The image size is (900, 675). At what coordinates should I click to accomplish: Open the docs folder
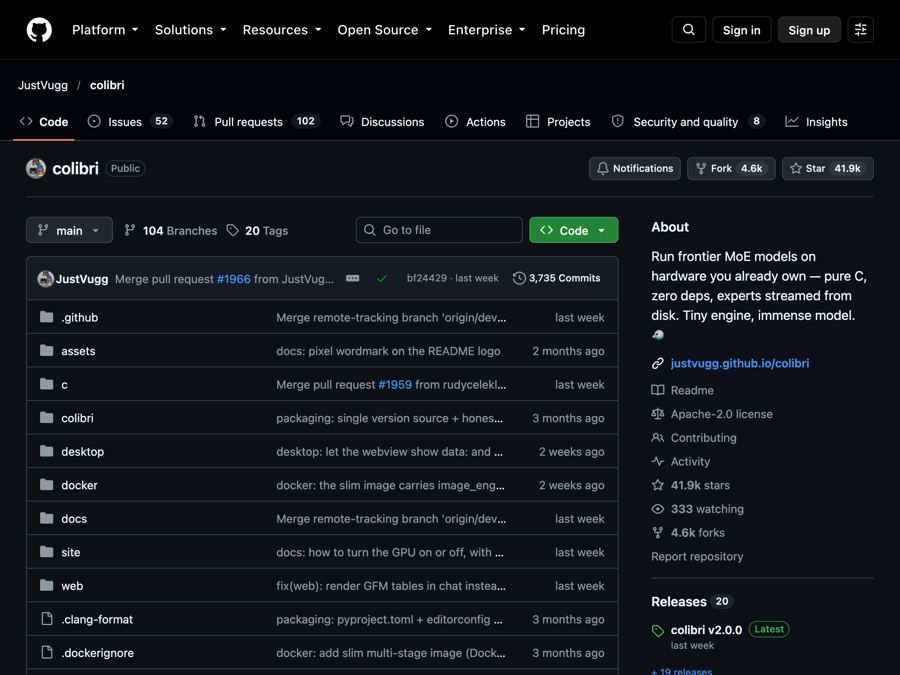click(x=74, y=518)
